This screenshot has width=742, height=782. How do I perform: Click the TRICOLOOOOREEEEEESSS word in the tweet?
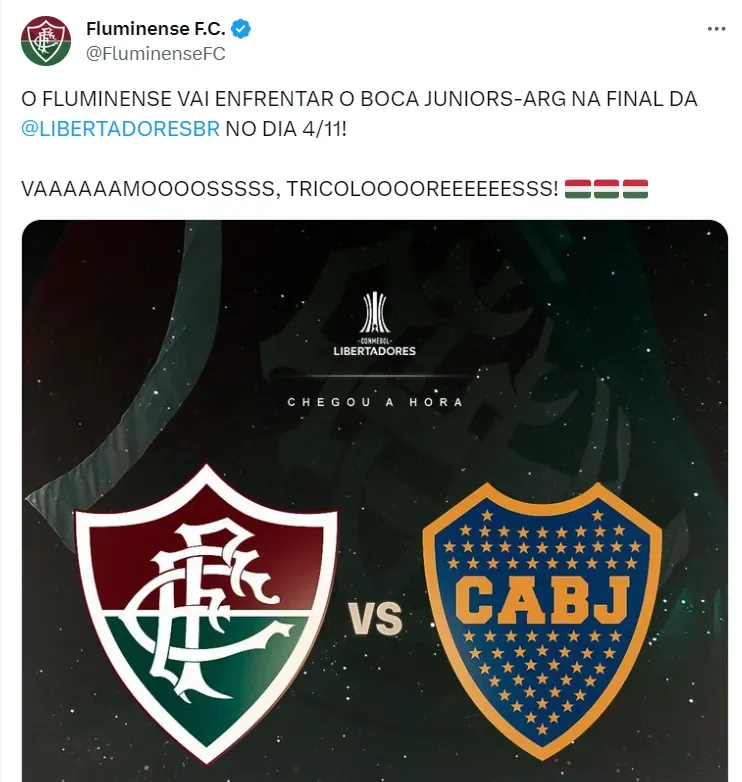(422, 190)
